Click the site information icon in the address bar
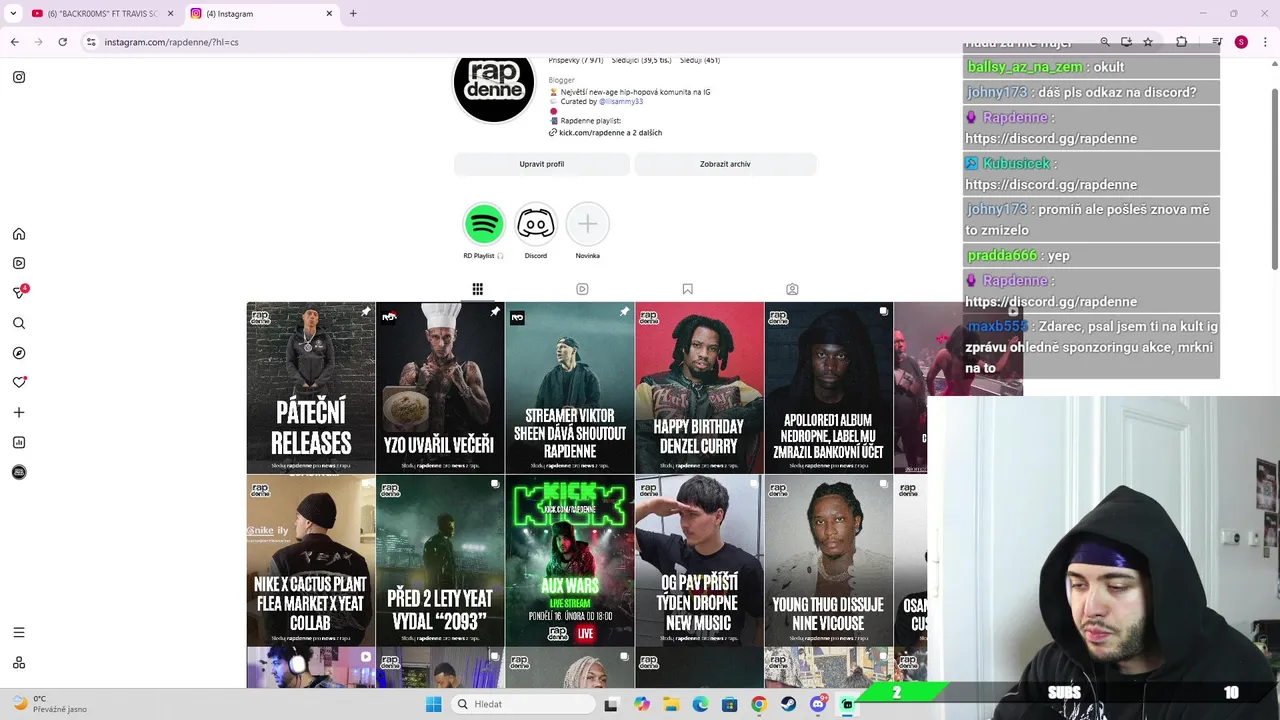Screen dimensions: 1280x720 coord(91,42)
